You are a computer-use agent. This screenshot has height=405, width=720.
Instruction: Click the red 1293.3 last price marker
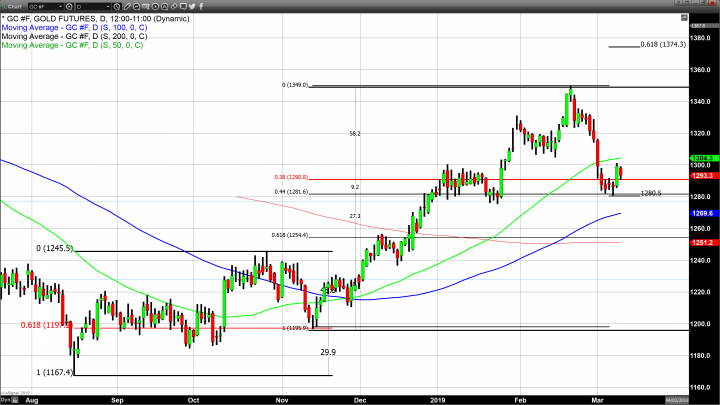[702, 176]
